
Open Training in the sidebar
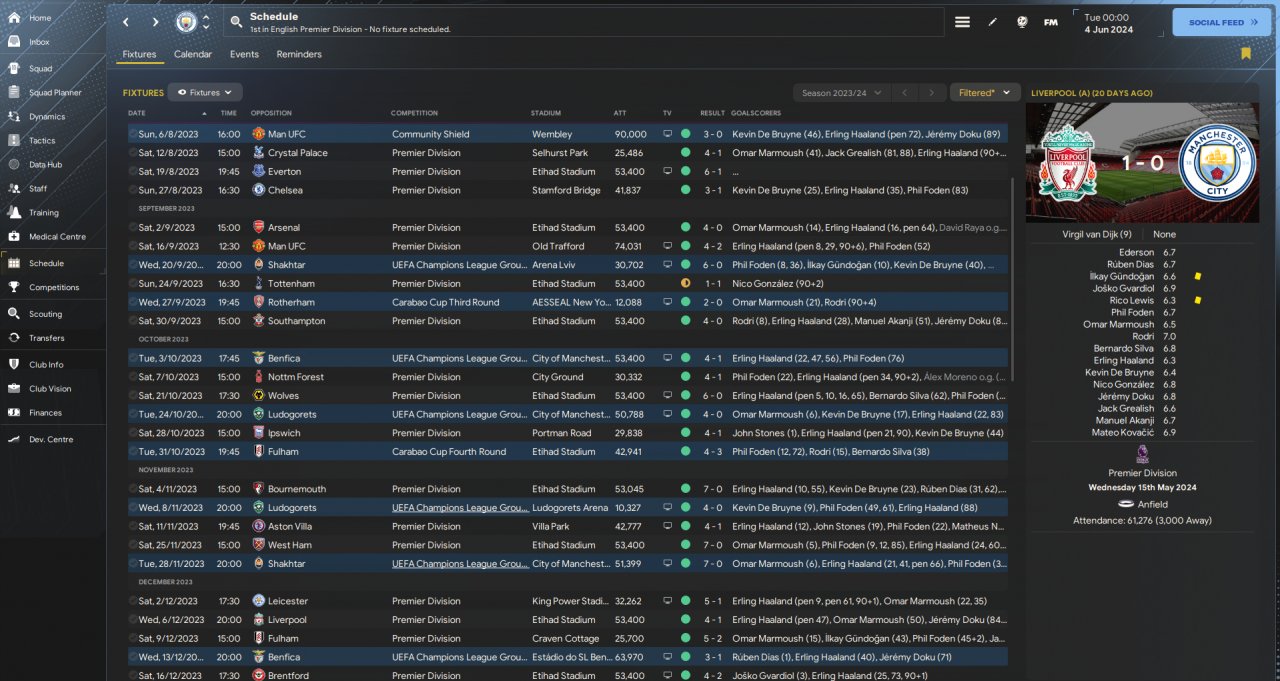coord(43,213)
